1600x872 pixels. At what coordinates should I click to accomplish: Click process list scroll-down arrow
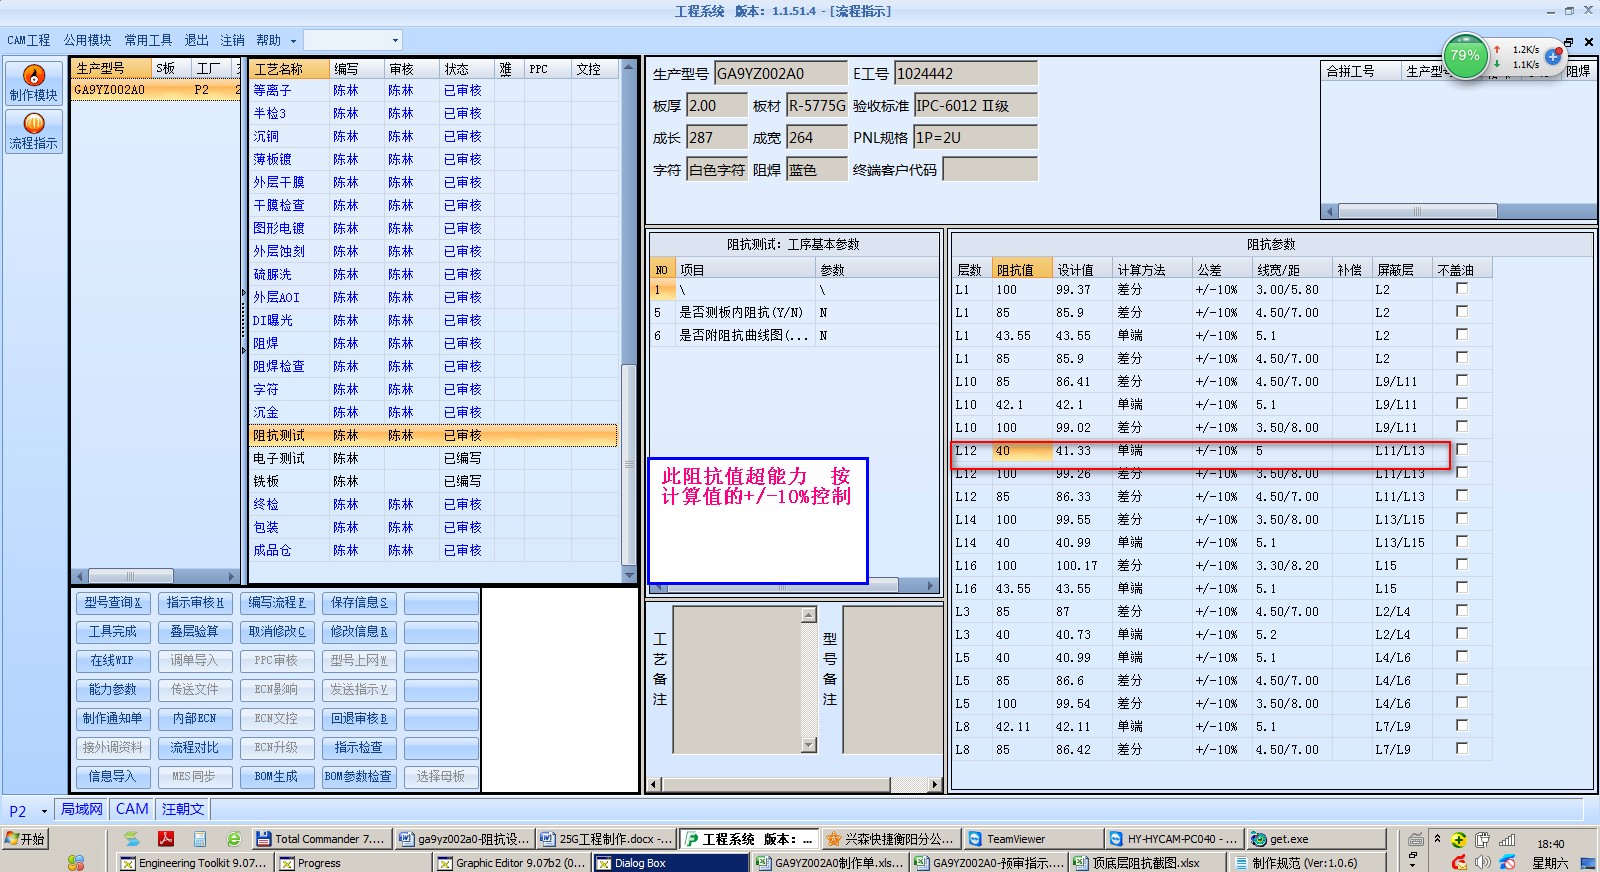[629, 576]
